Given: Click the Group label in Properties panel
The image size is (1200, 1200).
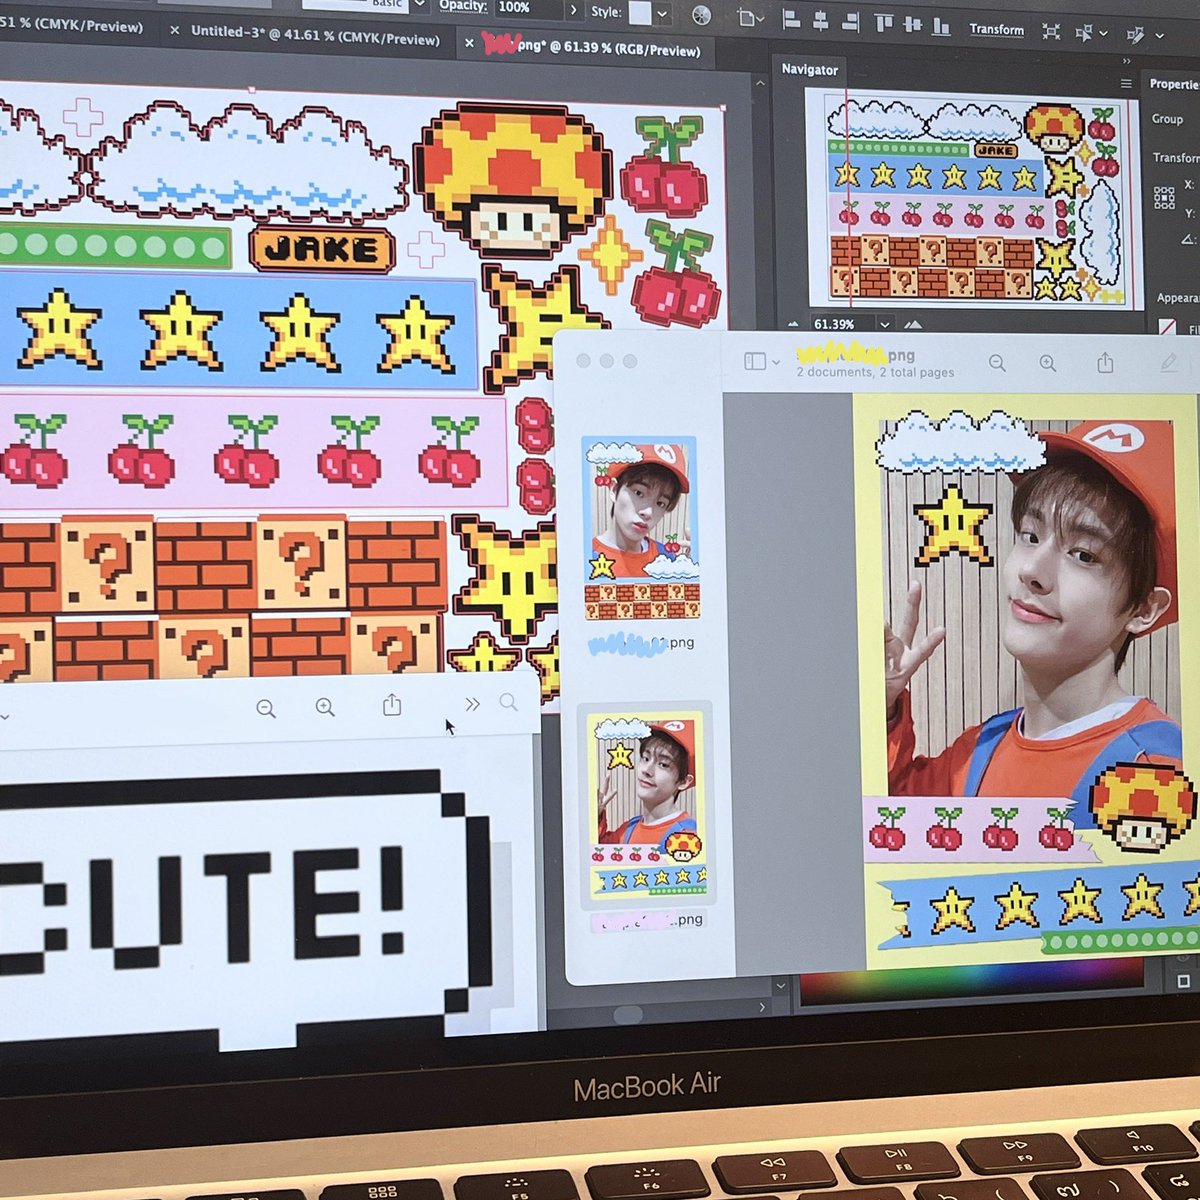Looking at the screenshot, I should (1167, 119).
